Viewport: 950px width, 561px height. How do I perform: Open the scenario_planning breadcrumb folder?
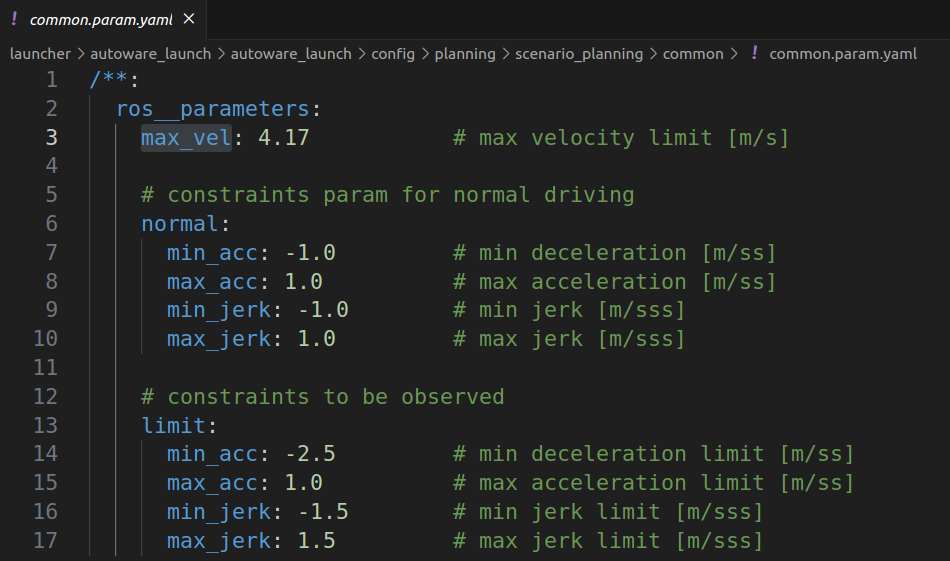click(x=579, y=54)
